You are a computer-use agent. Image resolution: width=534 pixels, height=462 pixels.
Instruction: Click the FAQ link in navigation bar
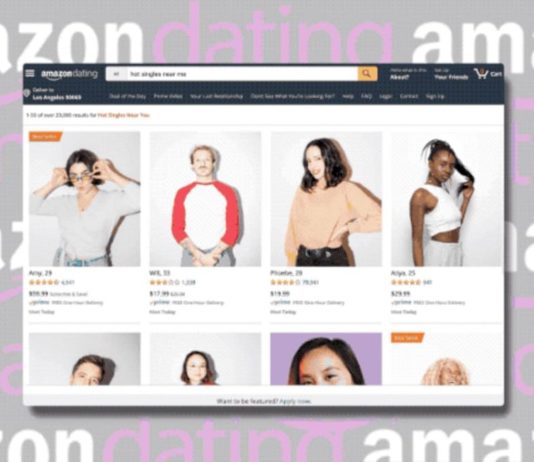tap(366, 96)
